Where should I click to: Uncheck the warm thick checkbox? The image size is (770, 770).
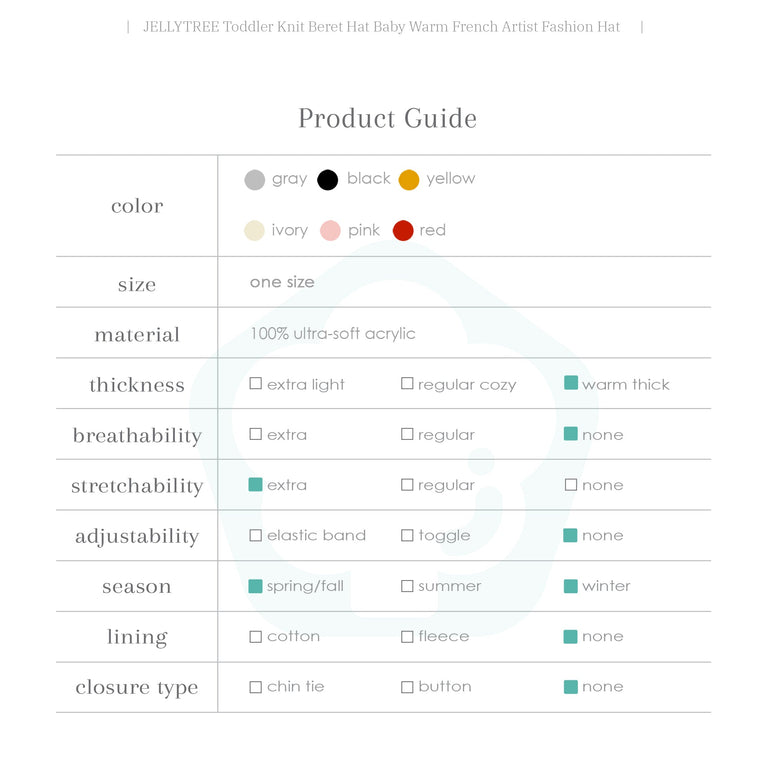tap(571, 384)
